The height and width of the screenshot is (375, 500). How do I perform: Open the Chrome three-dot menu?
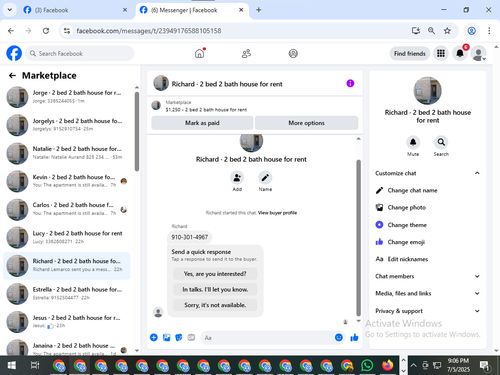coord(489,31)
